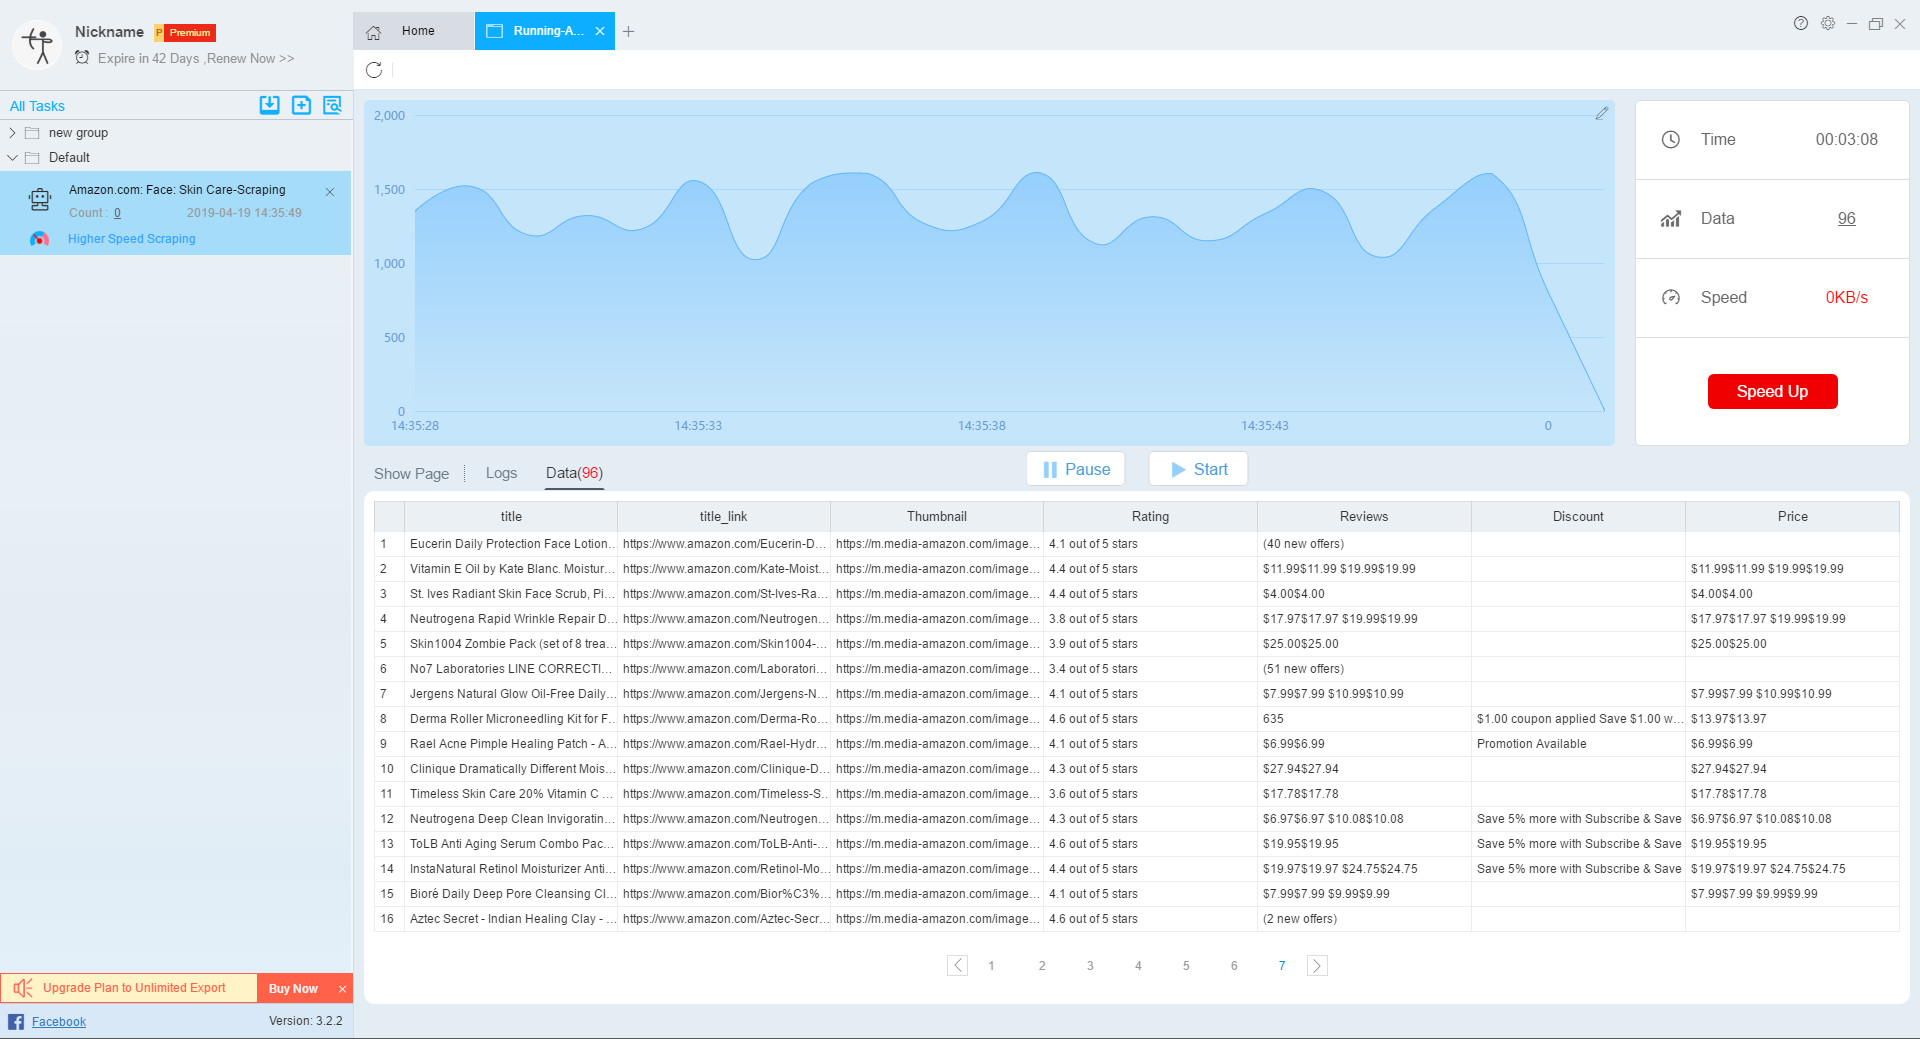The image size is (1920, 1039).
Task: Go to page 6
Action: pos(1234,966)
